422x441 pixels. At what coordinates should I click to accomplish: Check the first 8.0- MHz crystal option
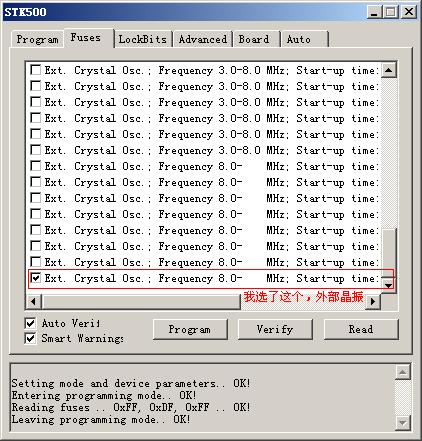coord(35,166)
